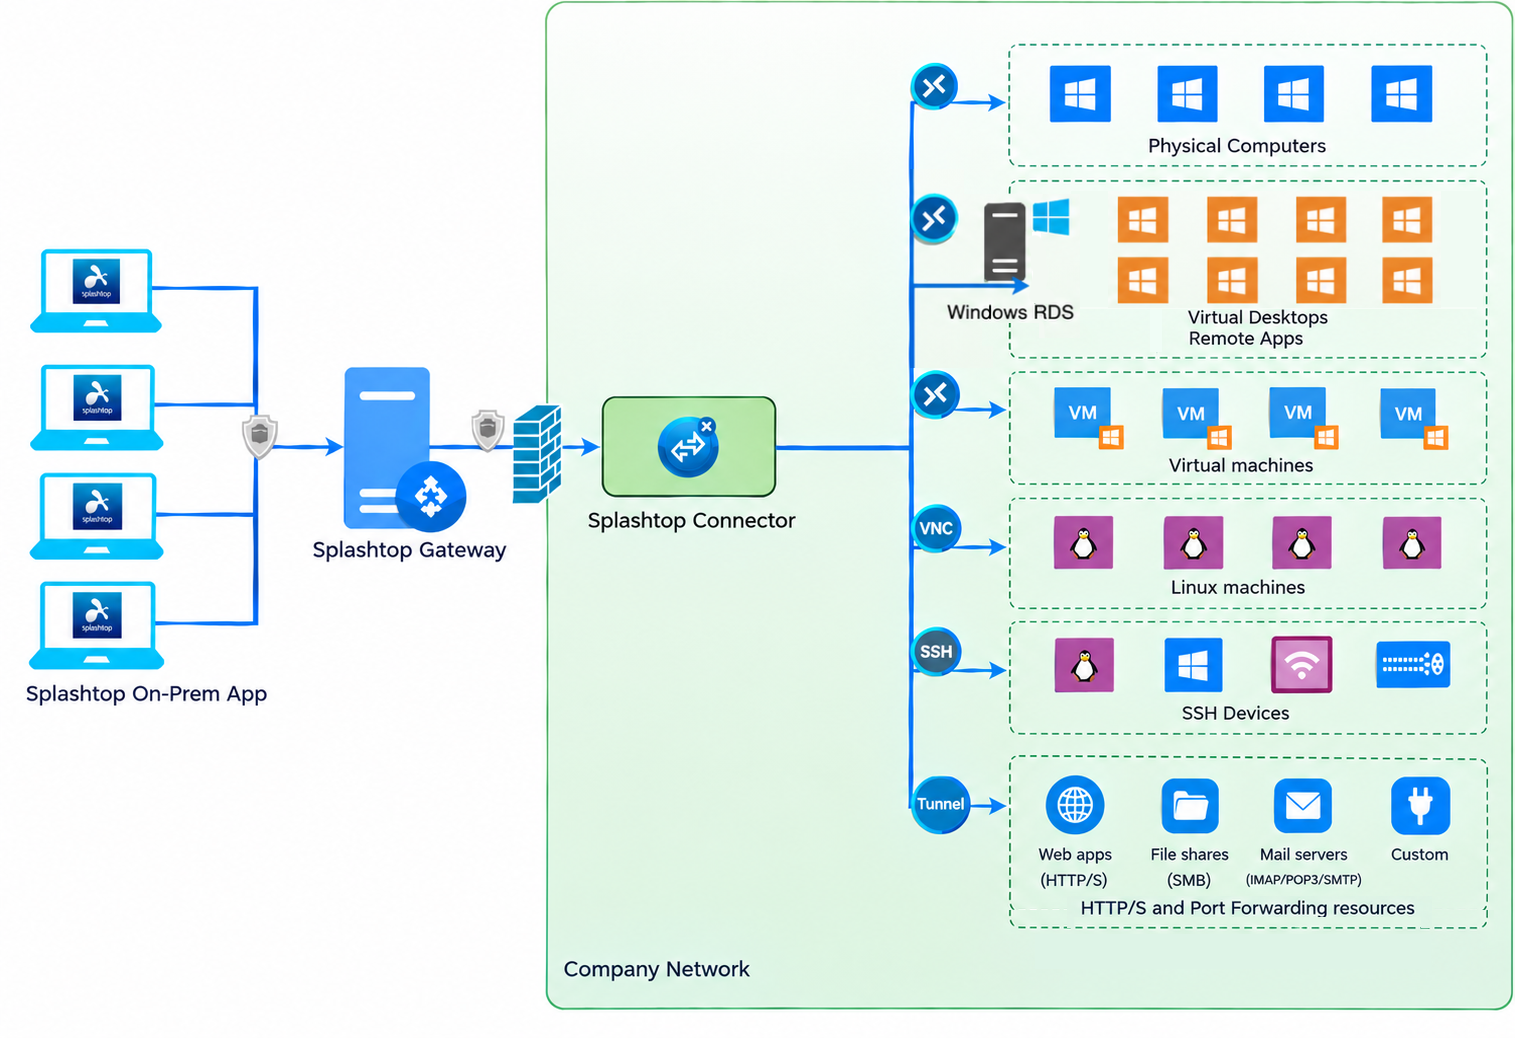The width and height of the screenshot is (1515, 1038).
Task: Click the SSH protocol badge
Action: (936, 652)
